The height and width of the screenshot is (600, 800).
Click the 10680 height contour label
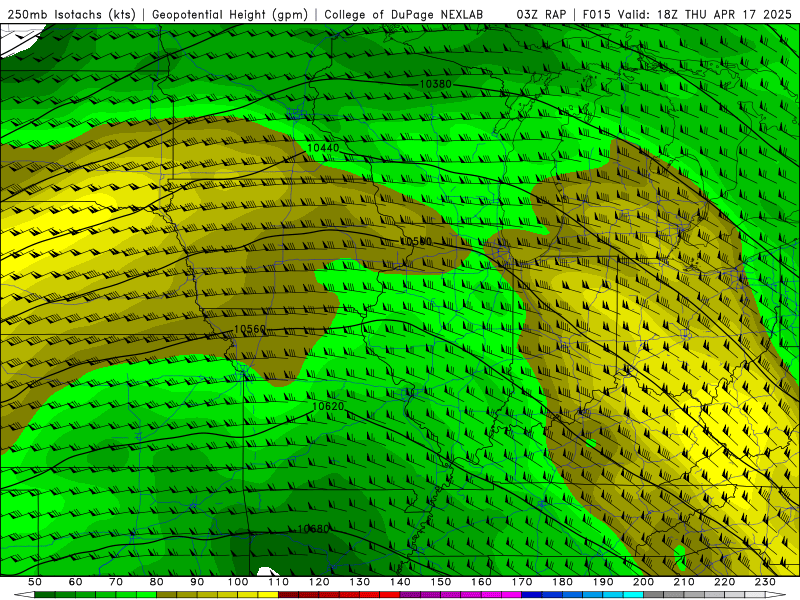(313, 529)
